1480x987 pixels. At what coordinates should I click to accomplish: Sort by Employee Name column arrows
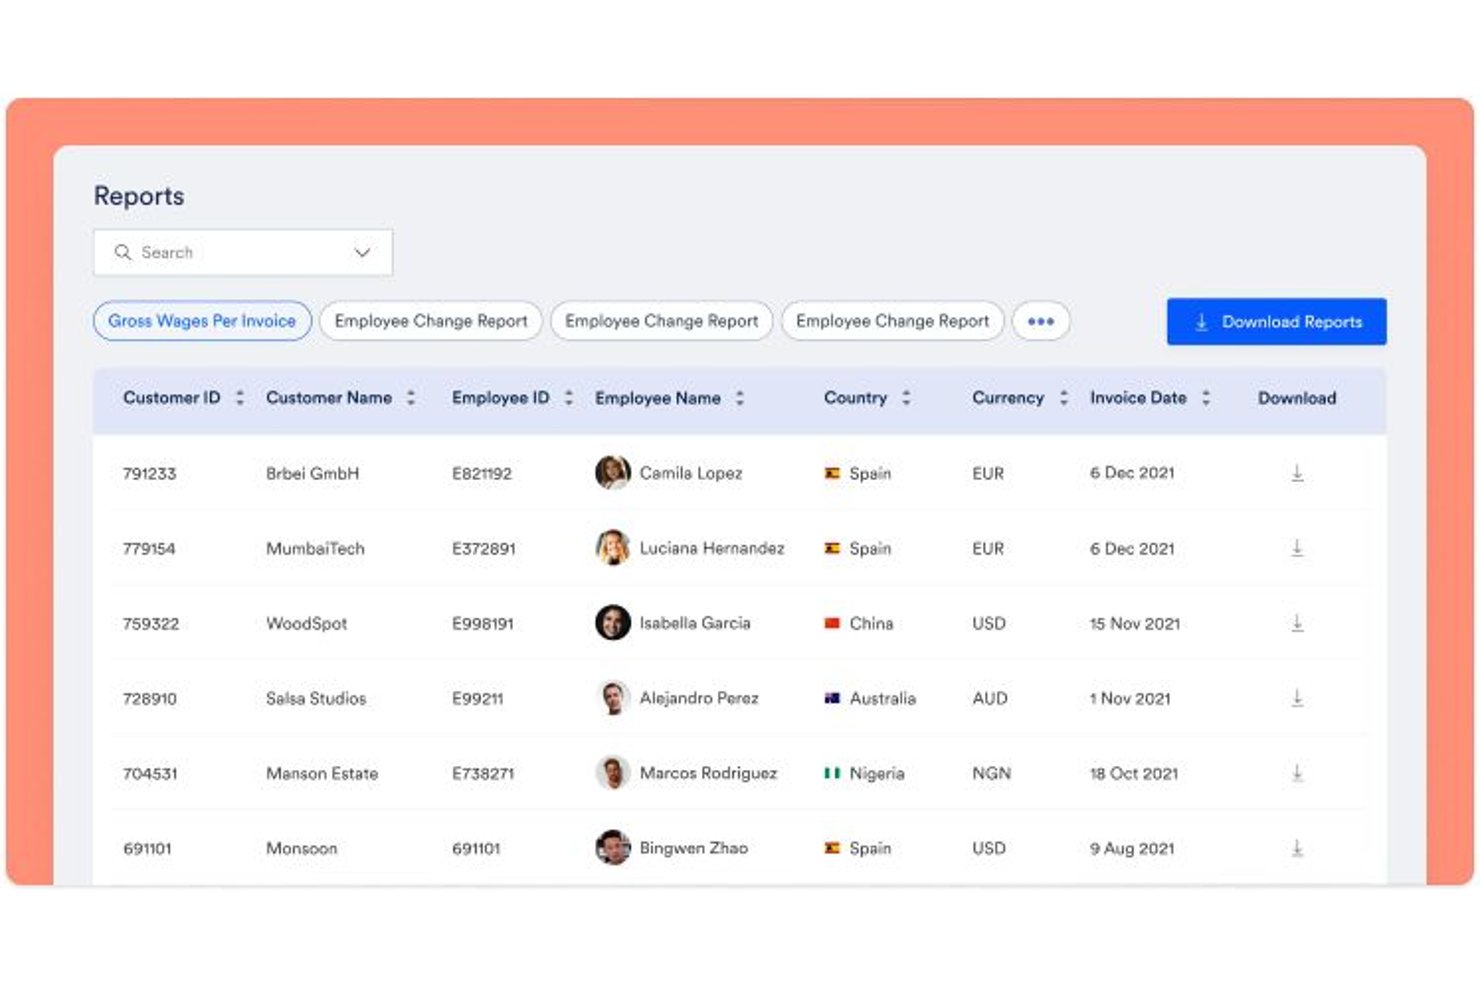(739, 397)
